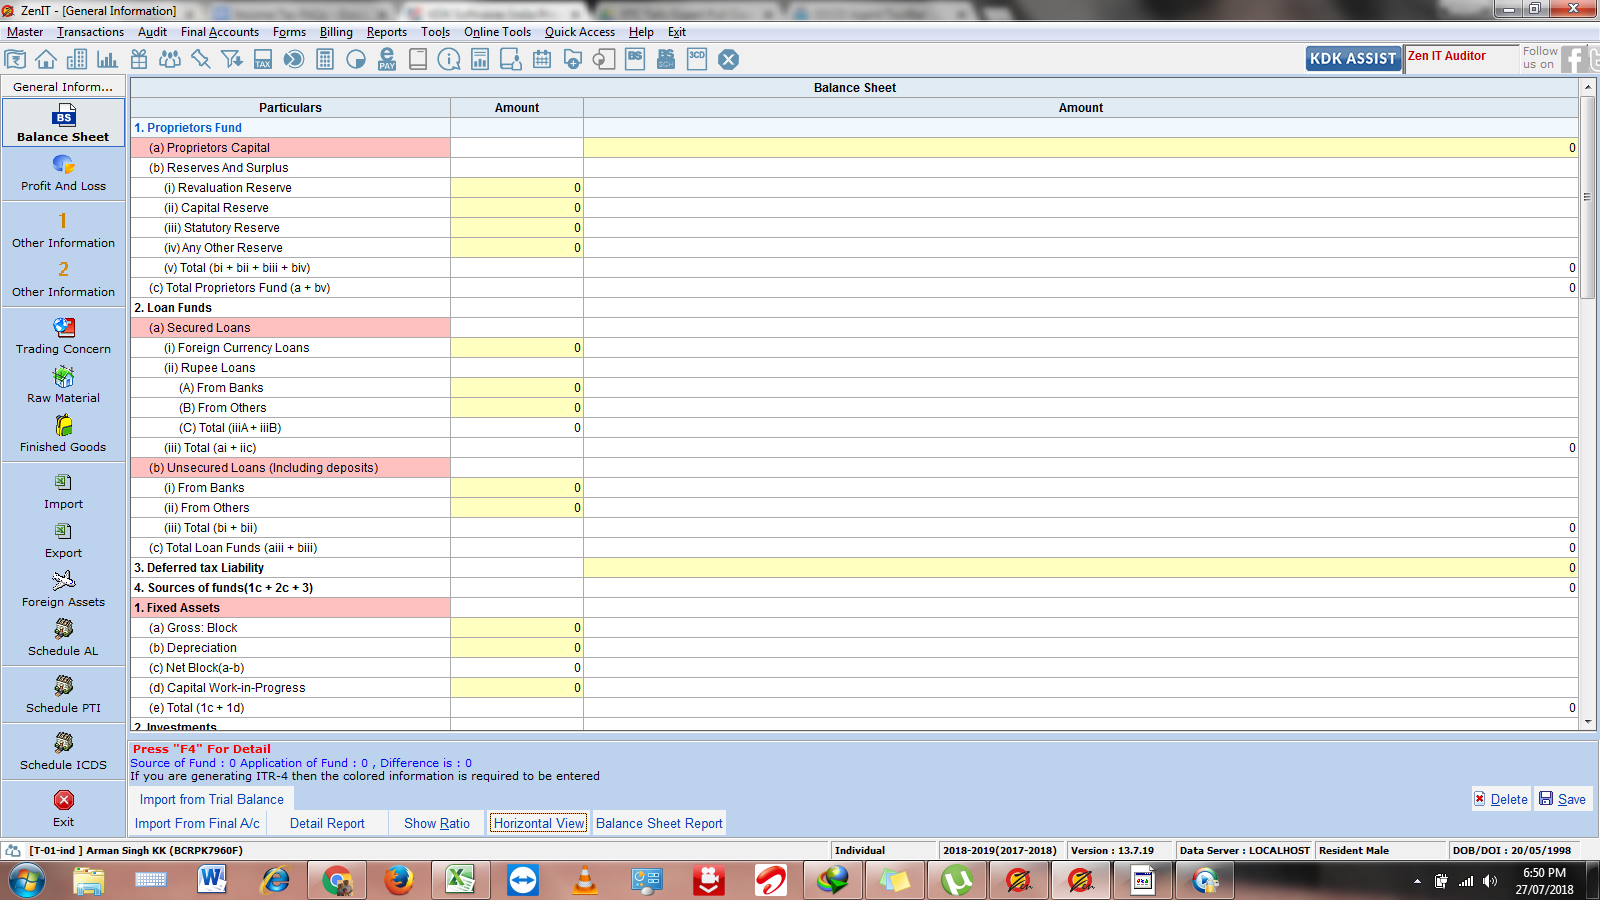Save the balance sheet
Image resolution: width=1600 pixels, height=900 pixels.
click(1562, 799)
